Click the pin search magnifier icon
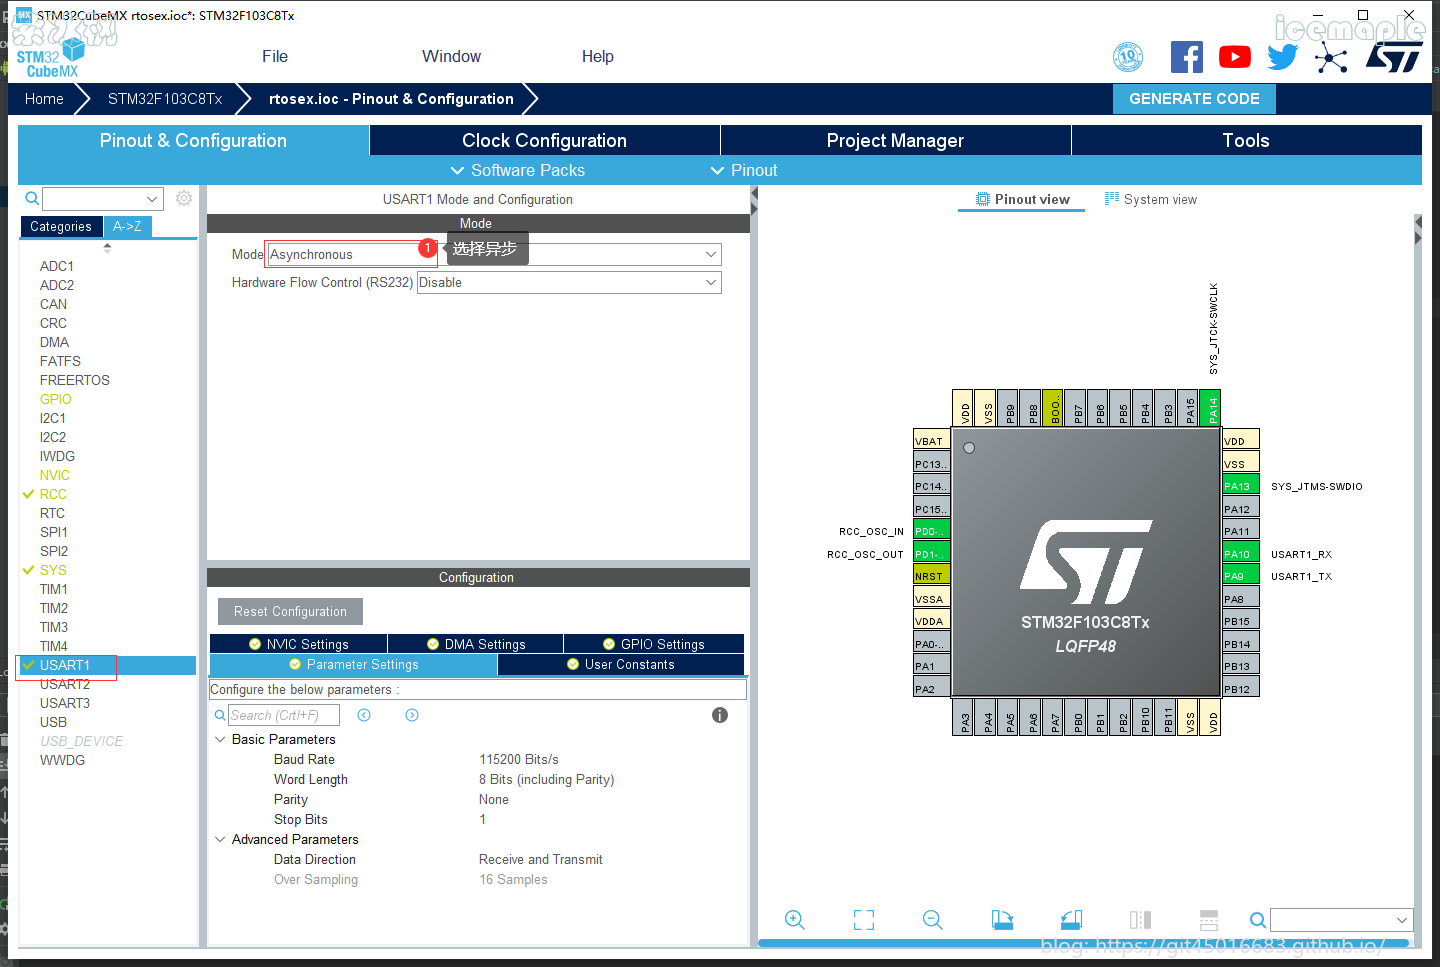Image resolution: width=1440 pixels, height=967 pixels. (1258, 920)
